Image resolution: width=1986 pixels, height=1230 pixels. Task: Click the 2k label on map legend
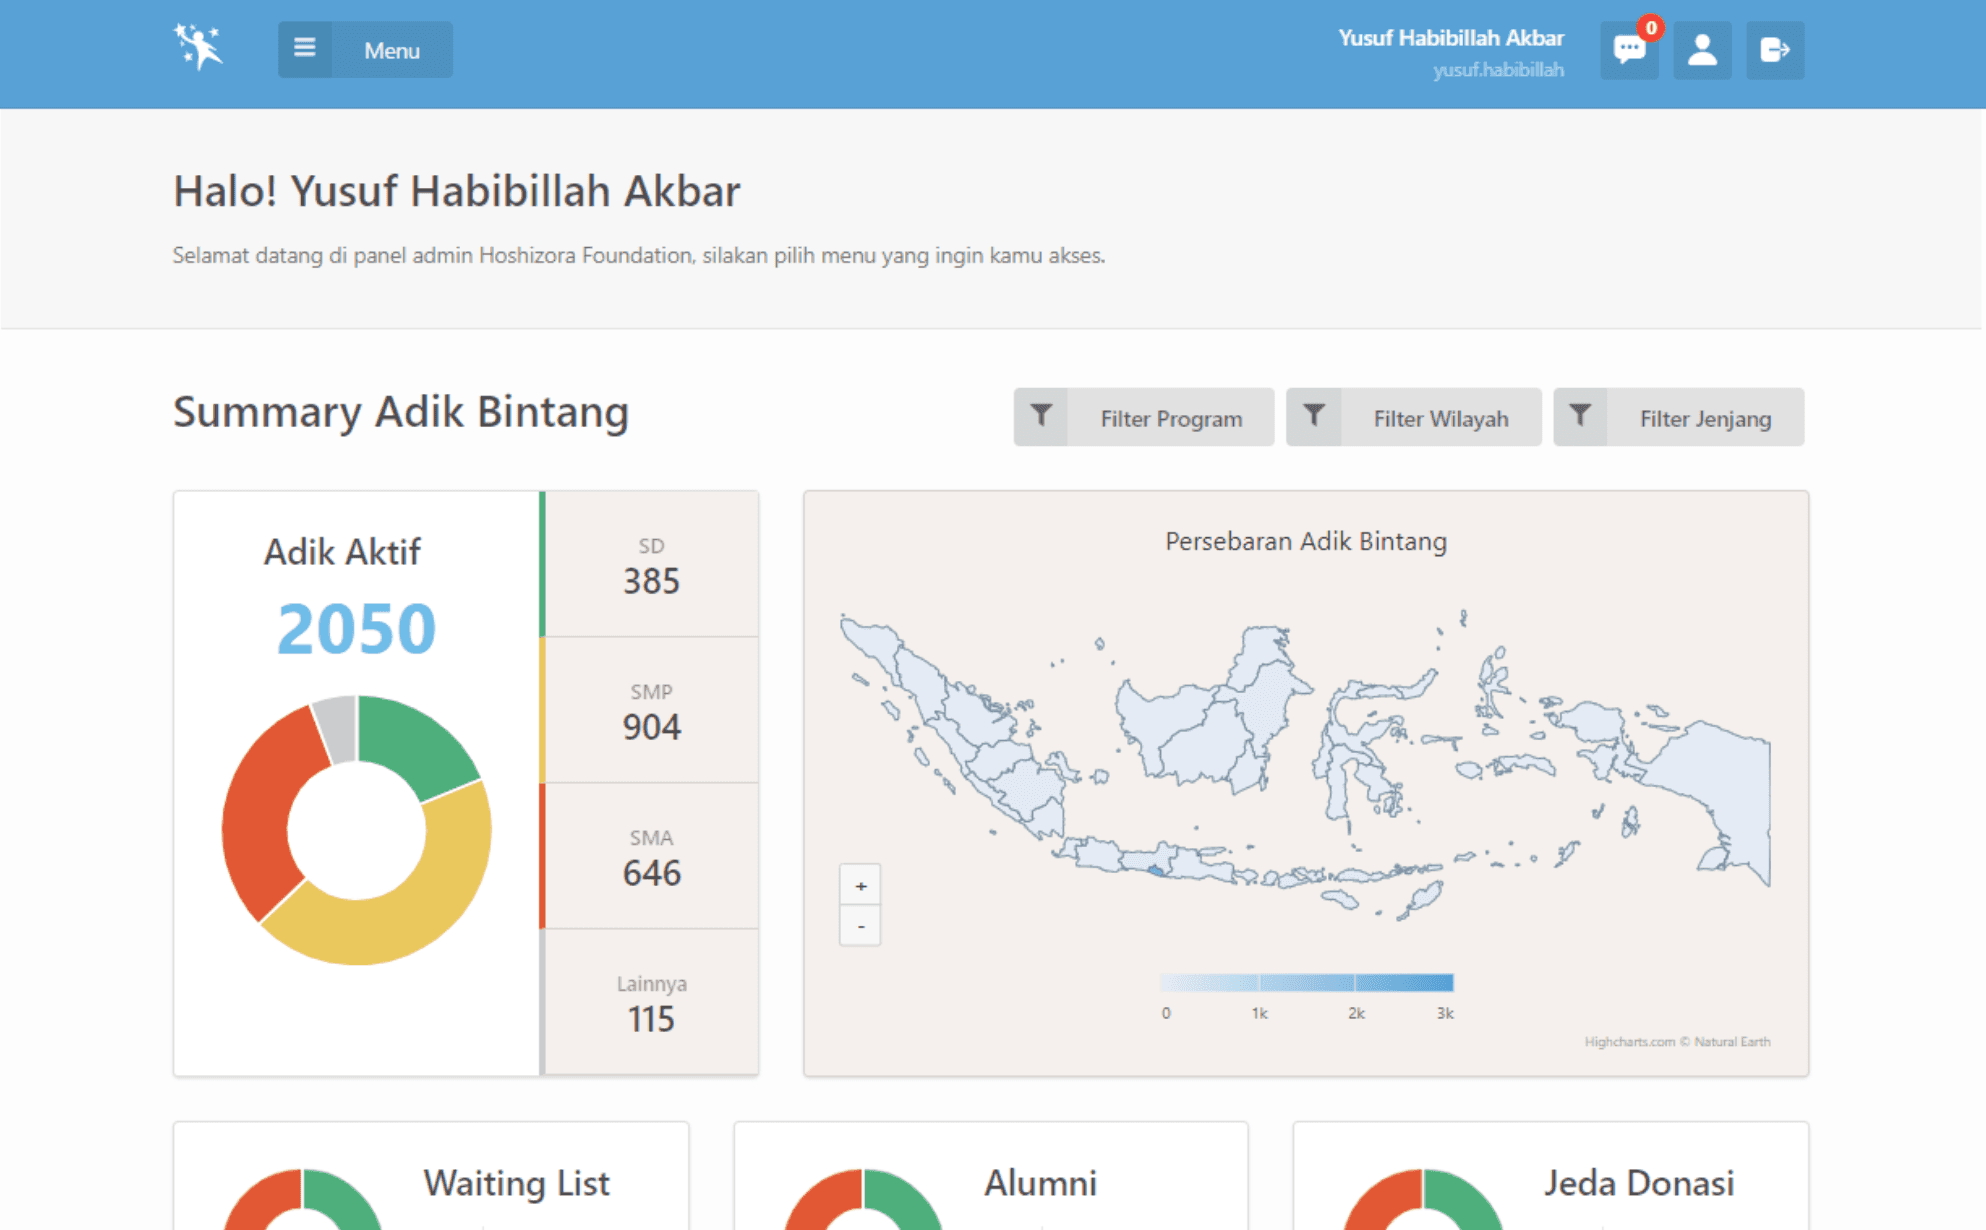[1355, 1013]
